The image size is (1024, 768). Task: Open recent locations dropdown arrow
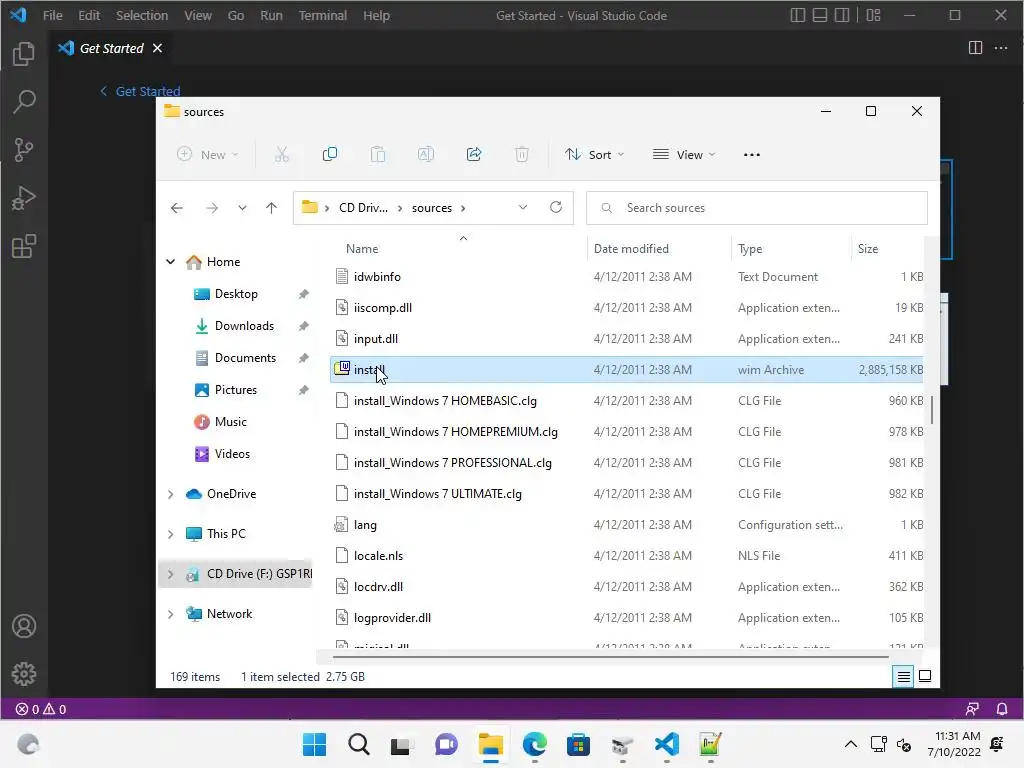pos(242,208)
